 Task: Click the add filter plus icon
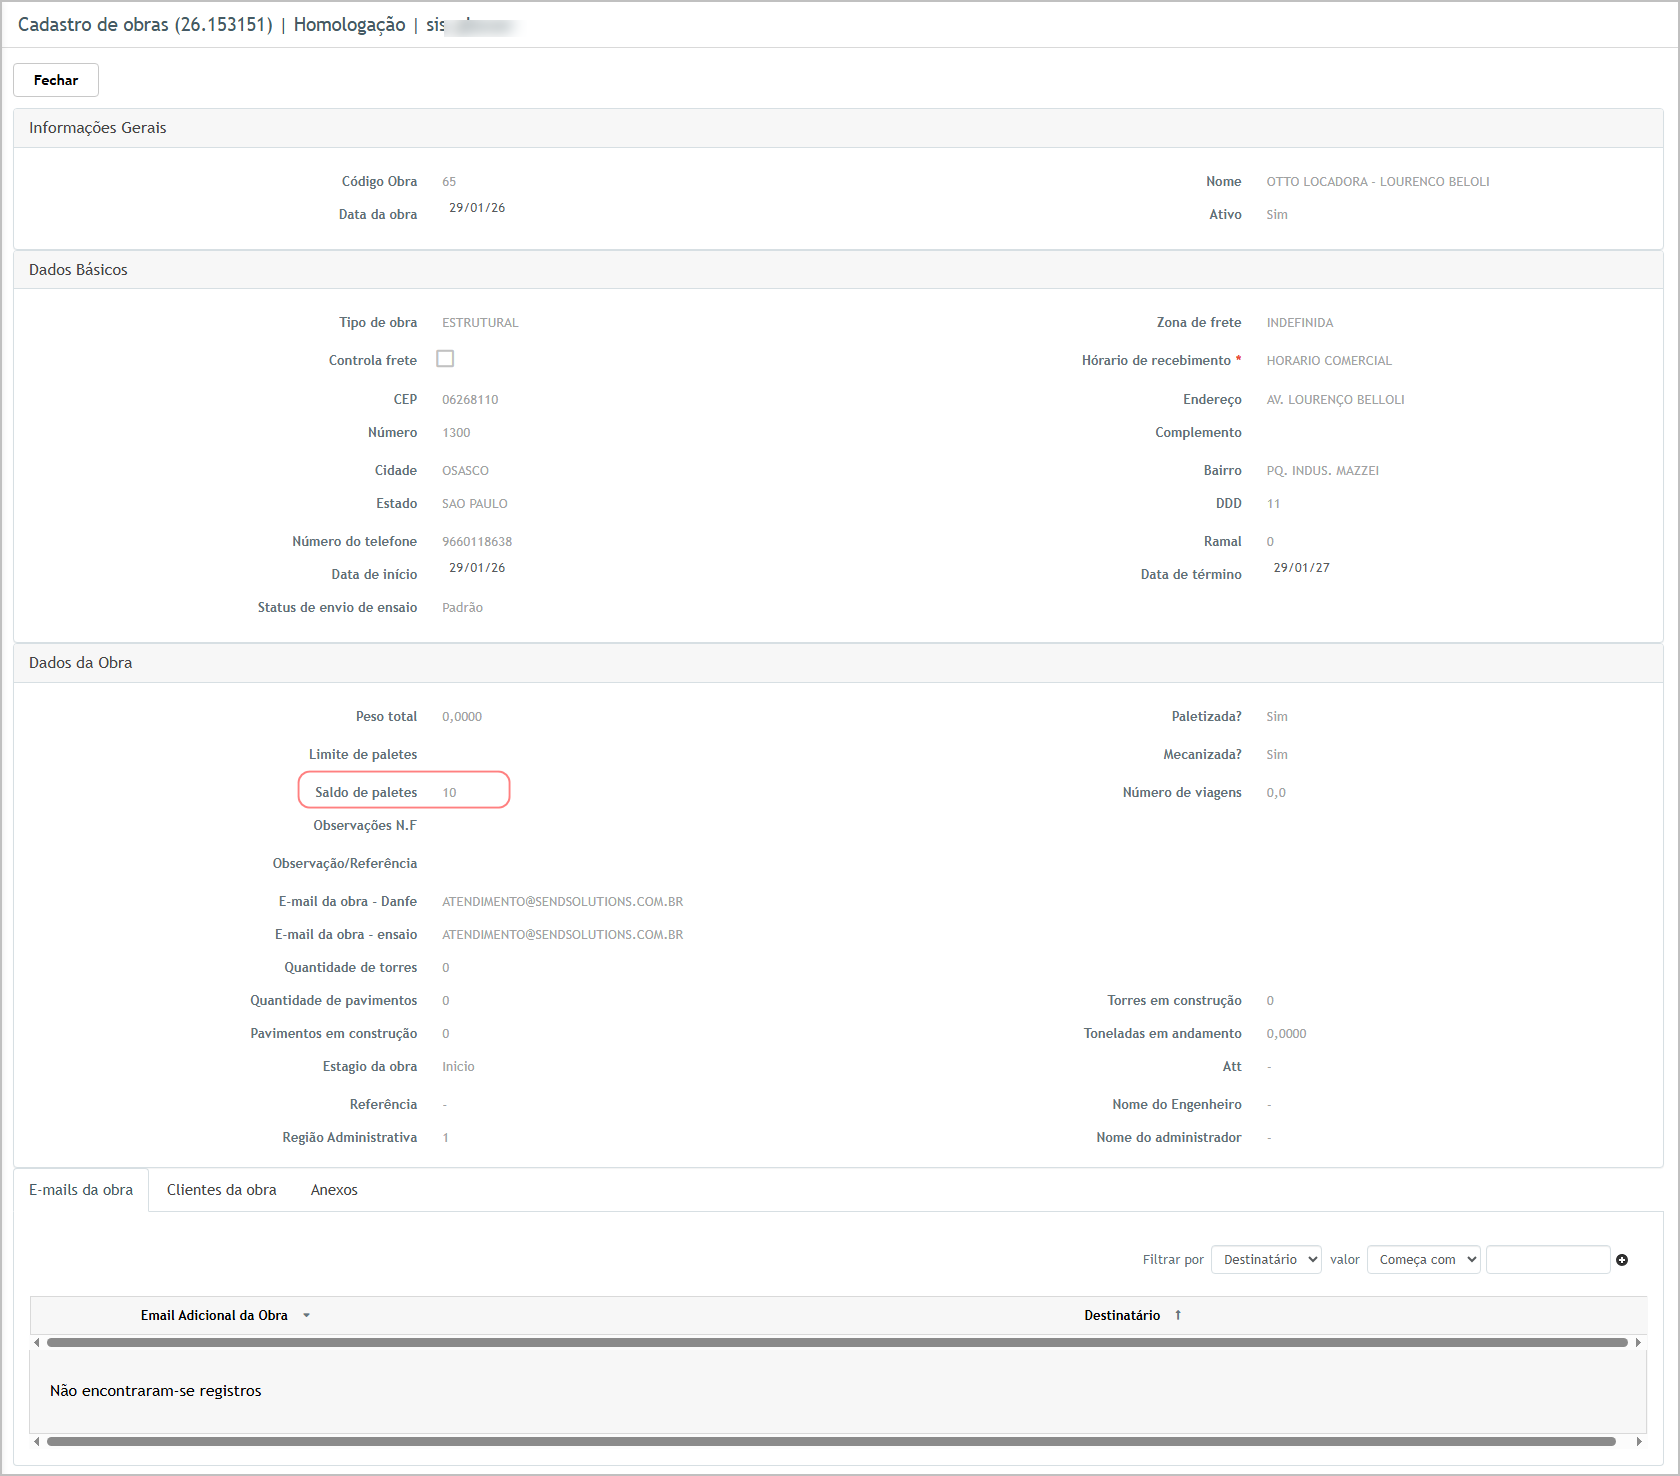[1622, 1260]
